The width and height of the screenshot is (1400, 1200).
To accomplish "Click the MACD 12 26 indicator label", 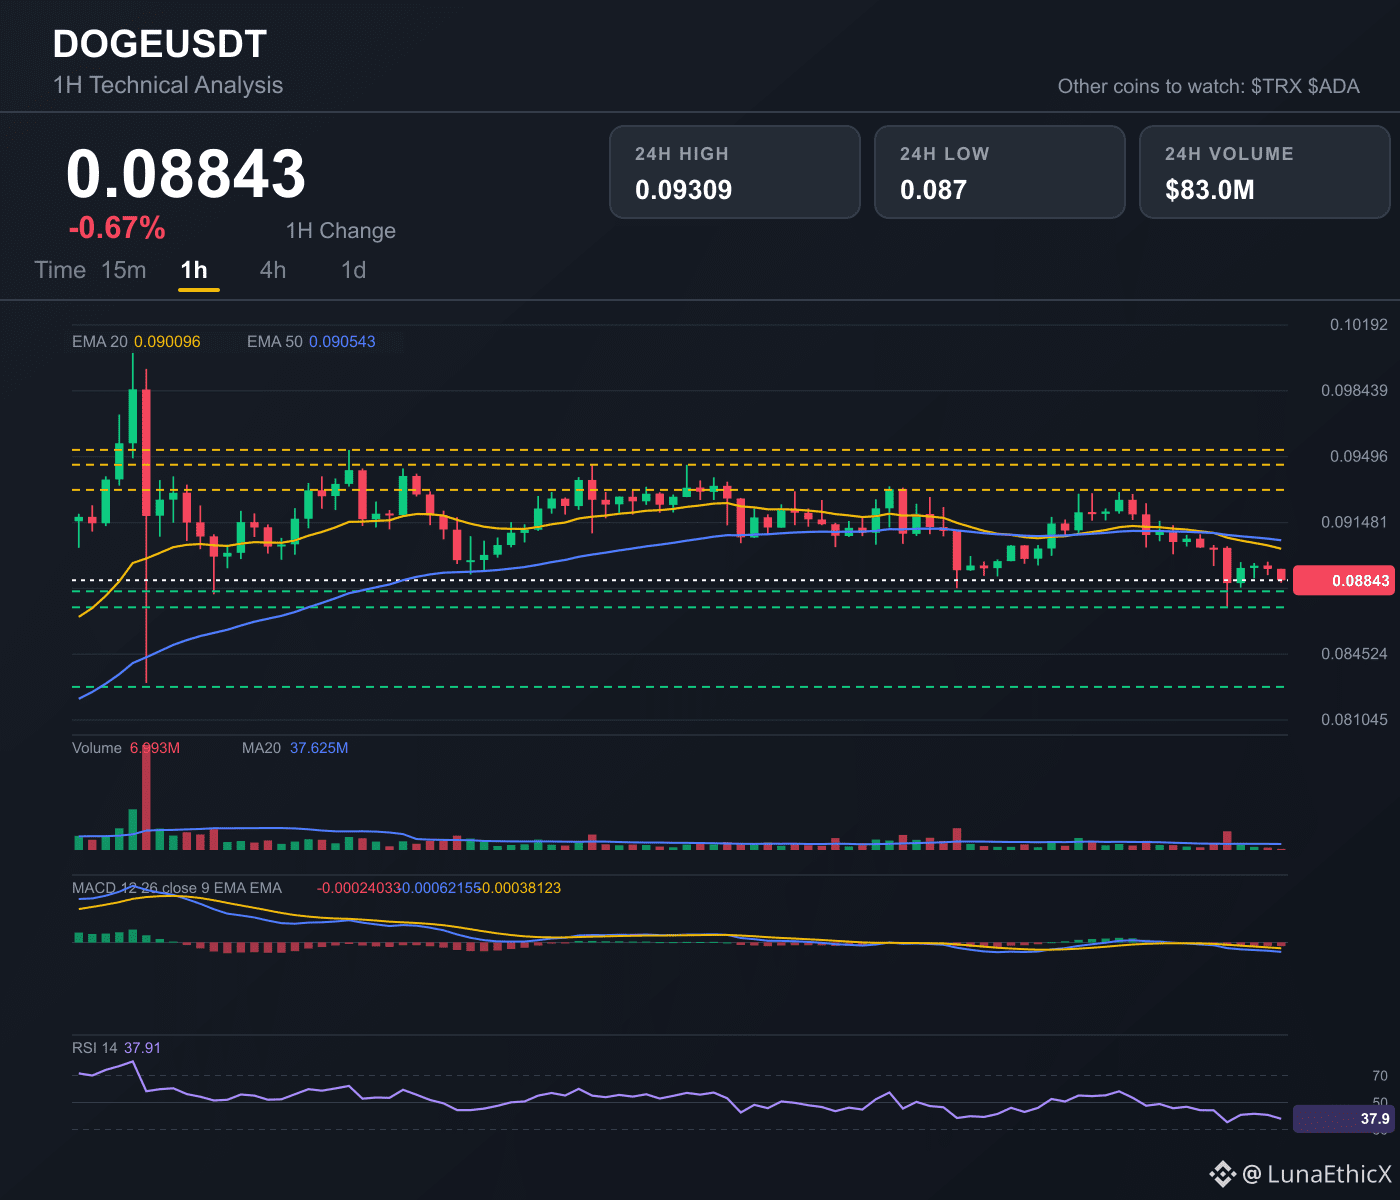I will tap(177, 888).
